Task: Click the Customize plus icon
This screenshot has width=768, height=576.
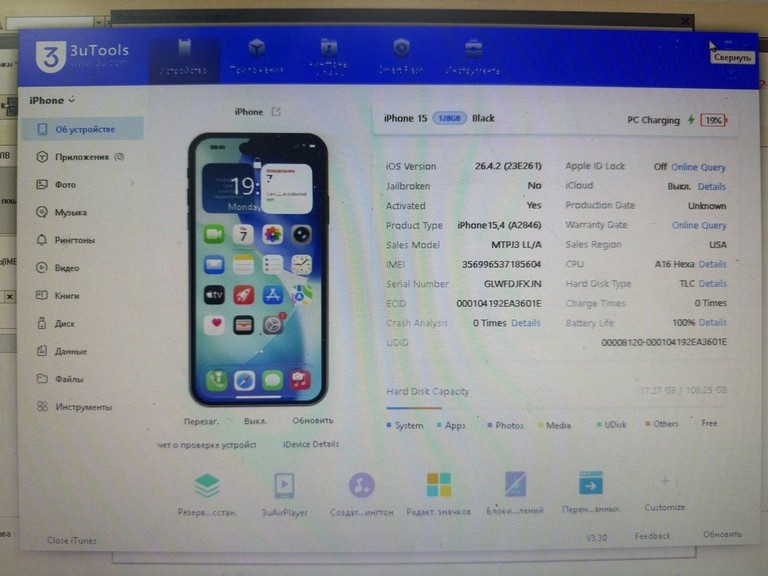Action: [x=665, y=482]
